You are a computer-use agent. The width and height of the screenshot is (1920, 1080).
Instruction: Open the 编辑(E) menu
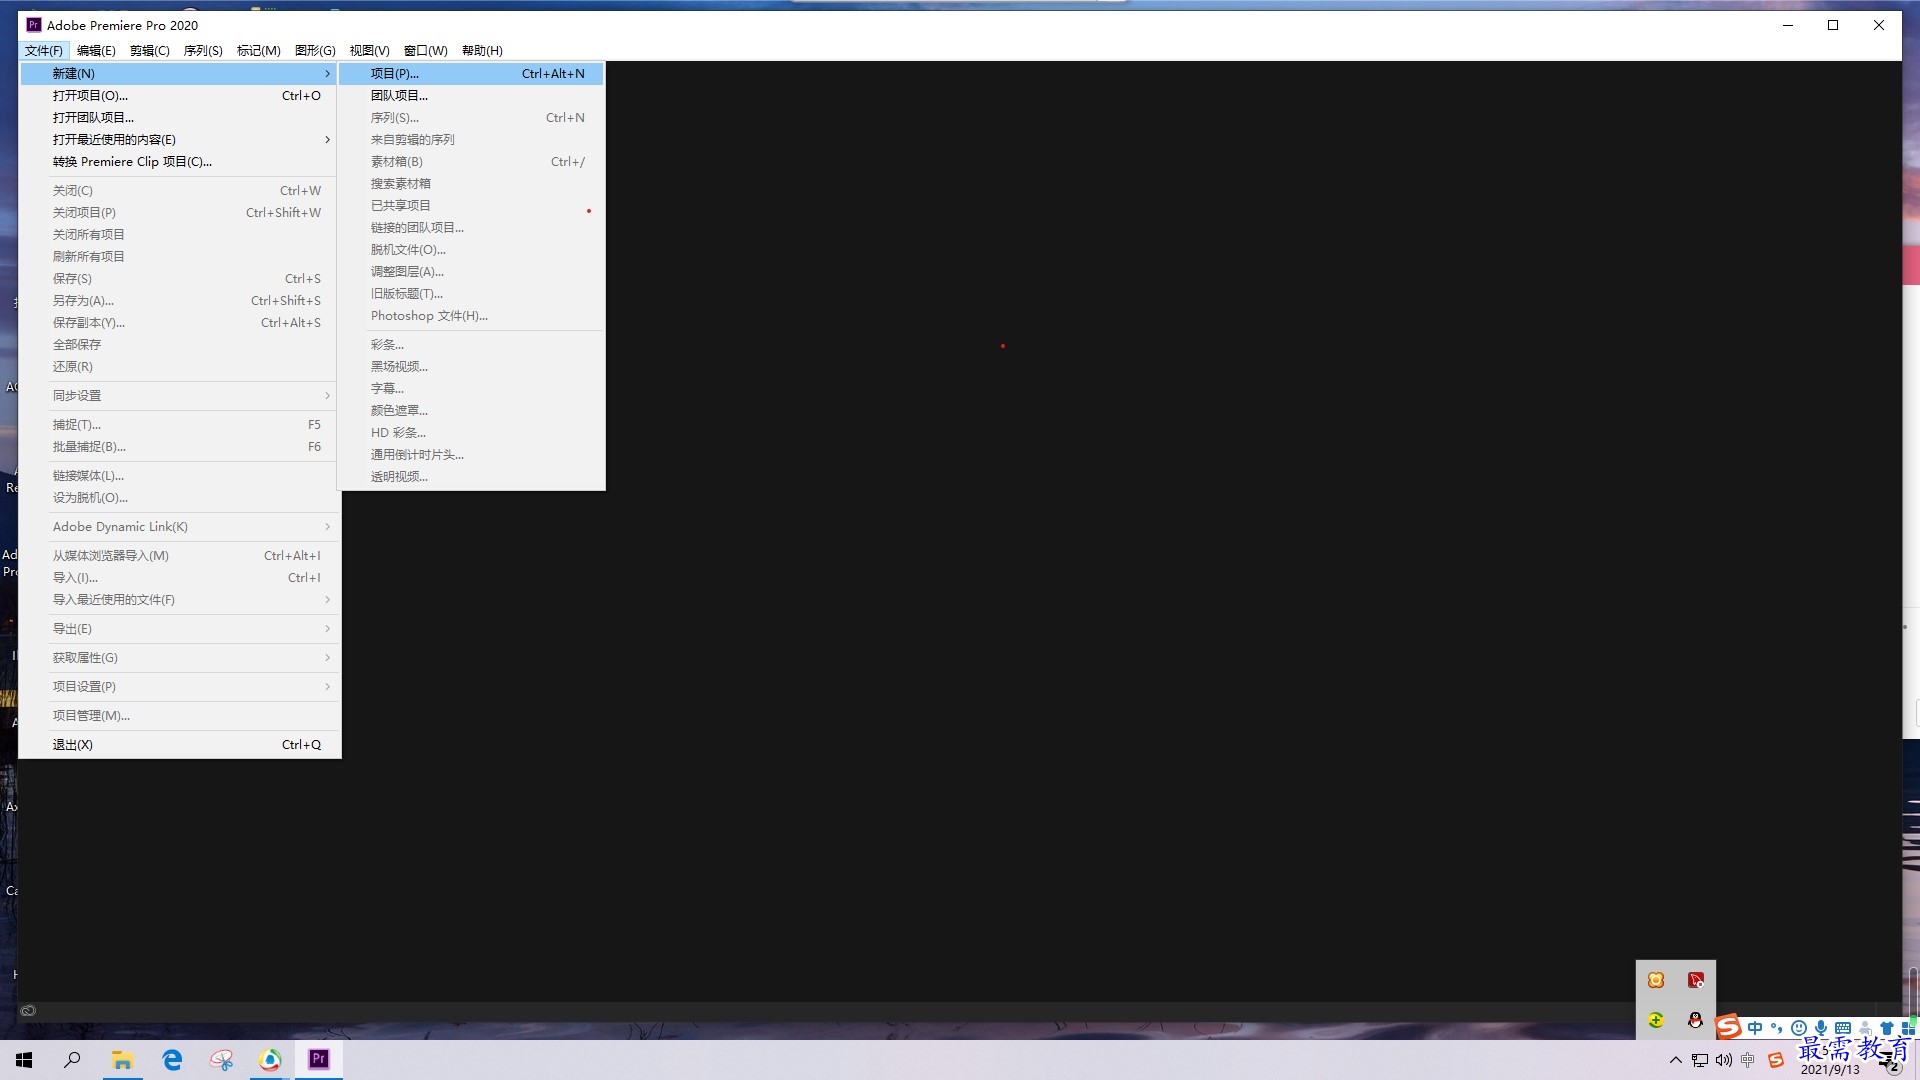point(96,51)
